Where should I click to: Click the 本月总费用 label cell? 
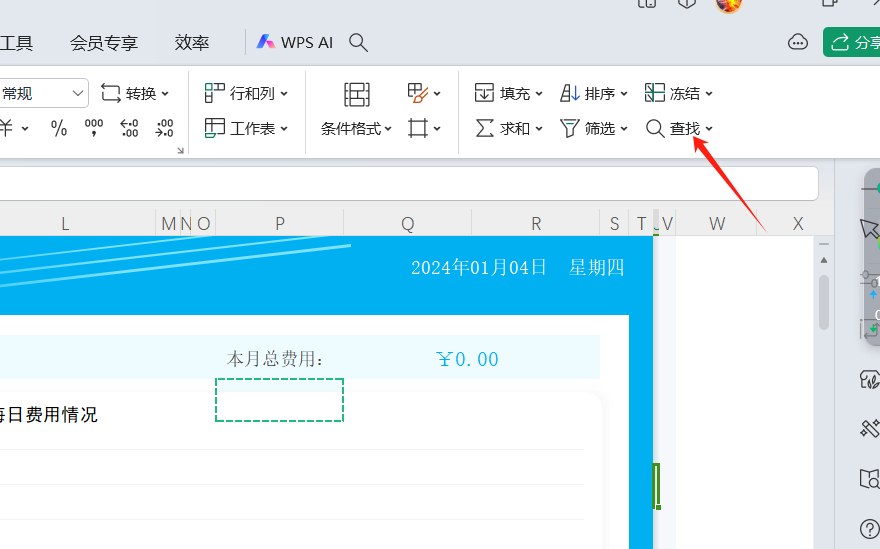(x=275, y=359)
